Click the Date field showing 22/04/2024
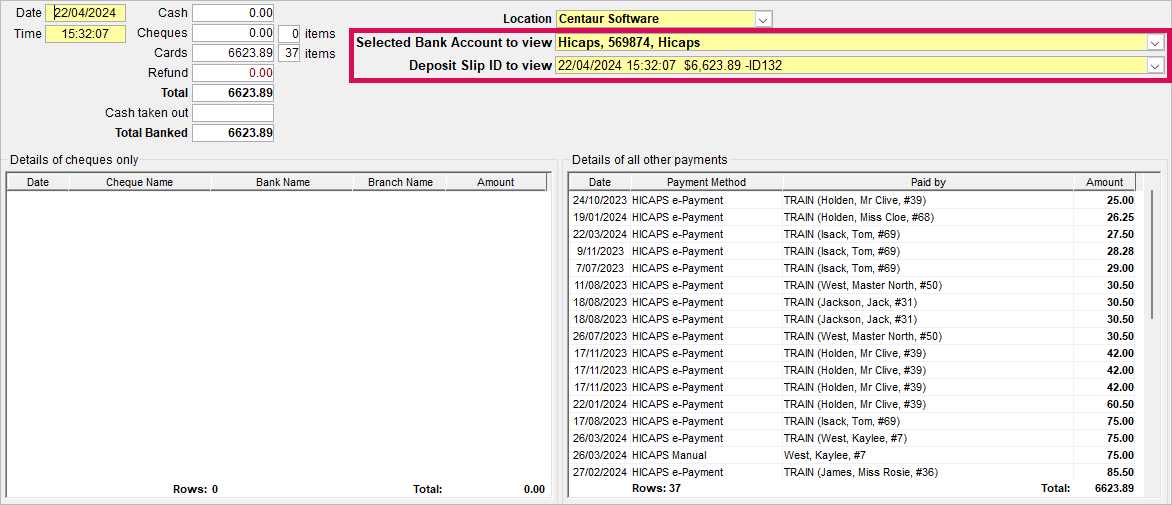1172x505 pixels. [85, 13]
